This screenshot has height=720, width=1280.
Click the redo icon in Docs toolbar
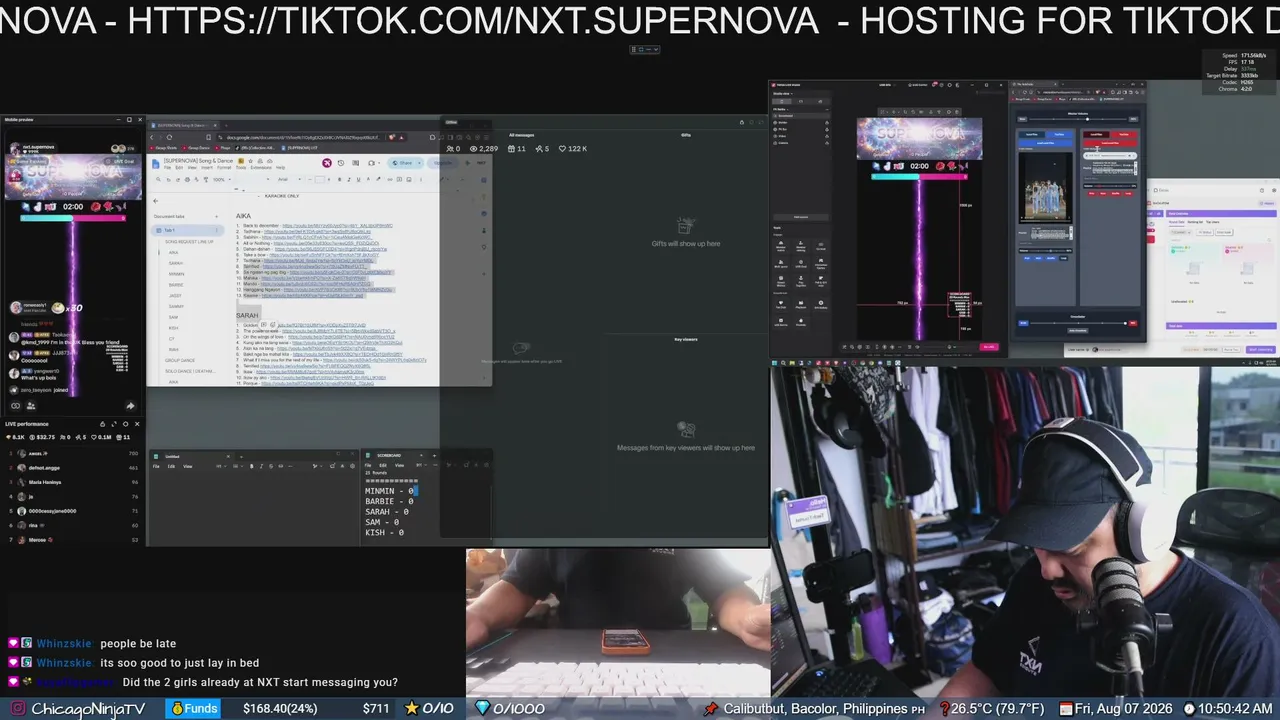pyautogui.click(x=177, y=180)
